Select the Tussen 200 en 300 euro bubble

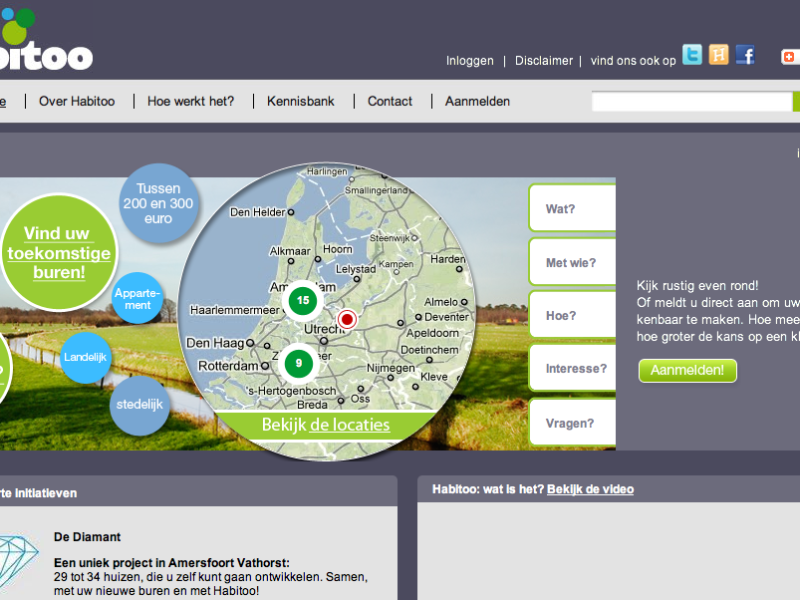[x=158, y=203]
